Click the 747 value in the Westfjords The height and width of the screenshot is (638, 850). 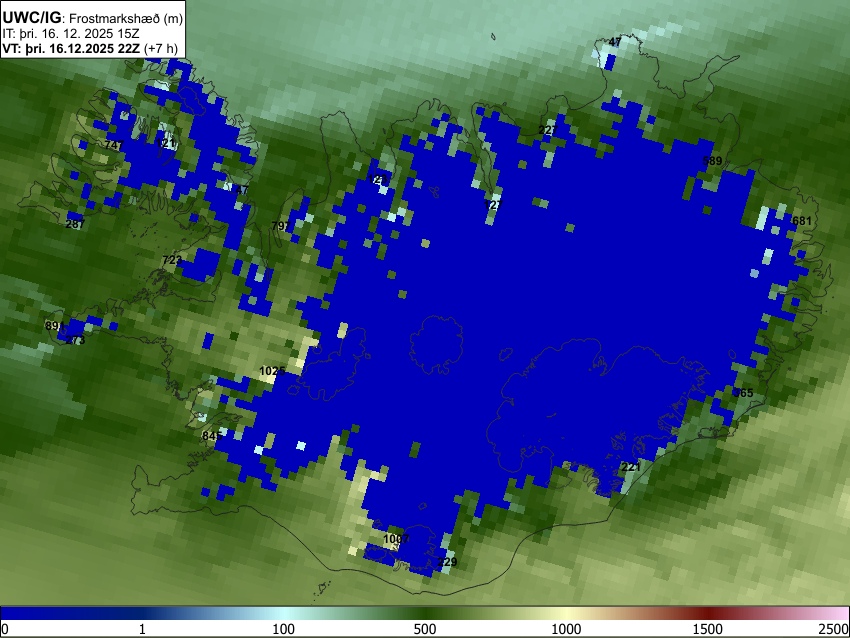click(x=114, y=145)
